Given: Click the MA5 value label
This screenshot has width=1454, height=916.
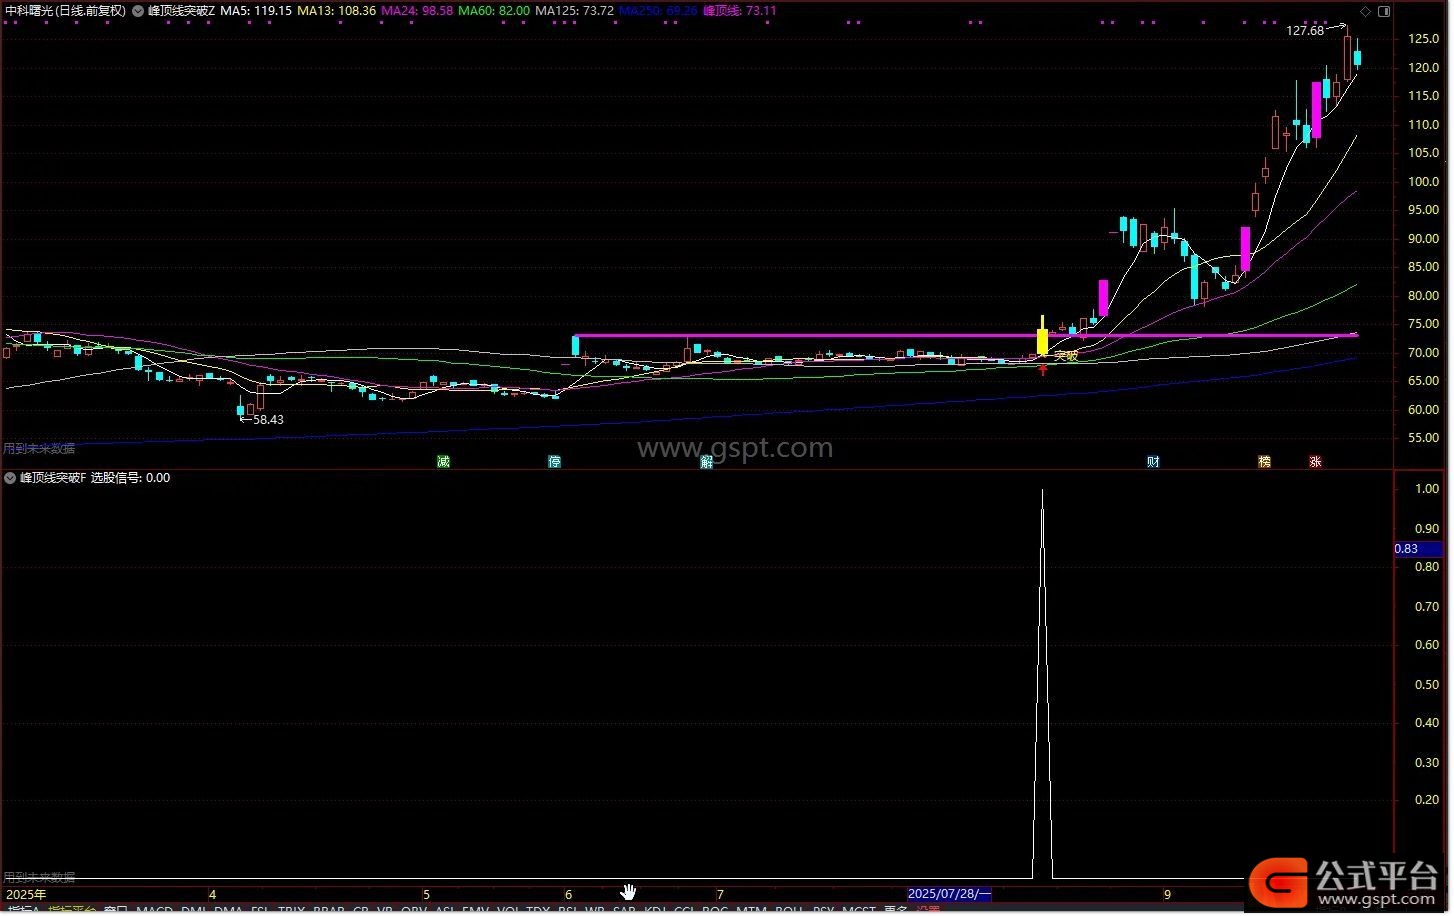Looking at the screenshot, I should pos(256,11).
